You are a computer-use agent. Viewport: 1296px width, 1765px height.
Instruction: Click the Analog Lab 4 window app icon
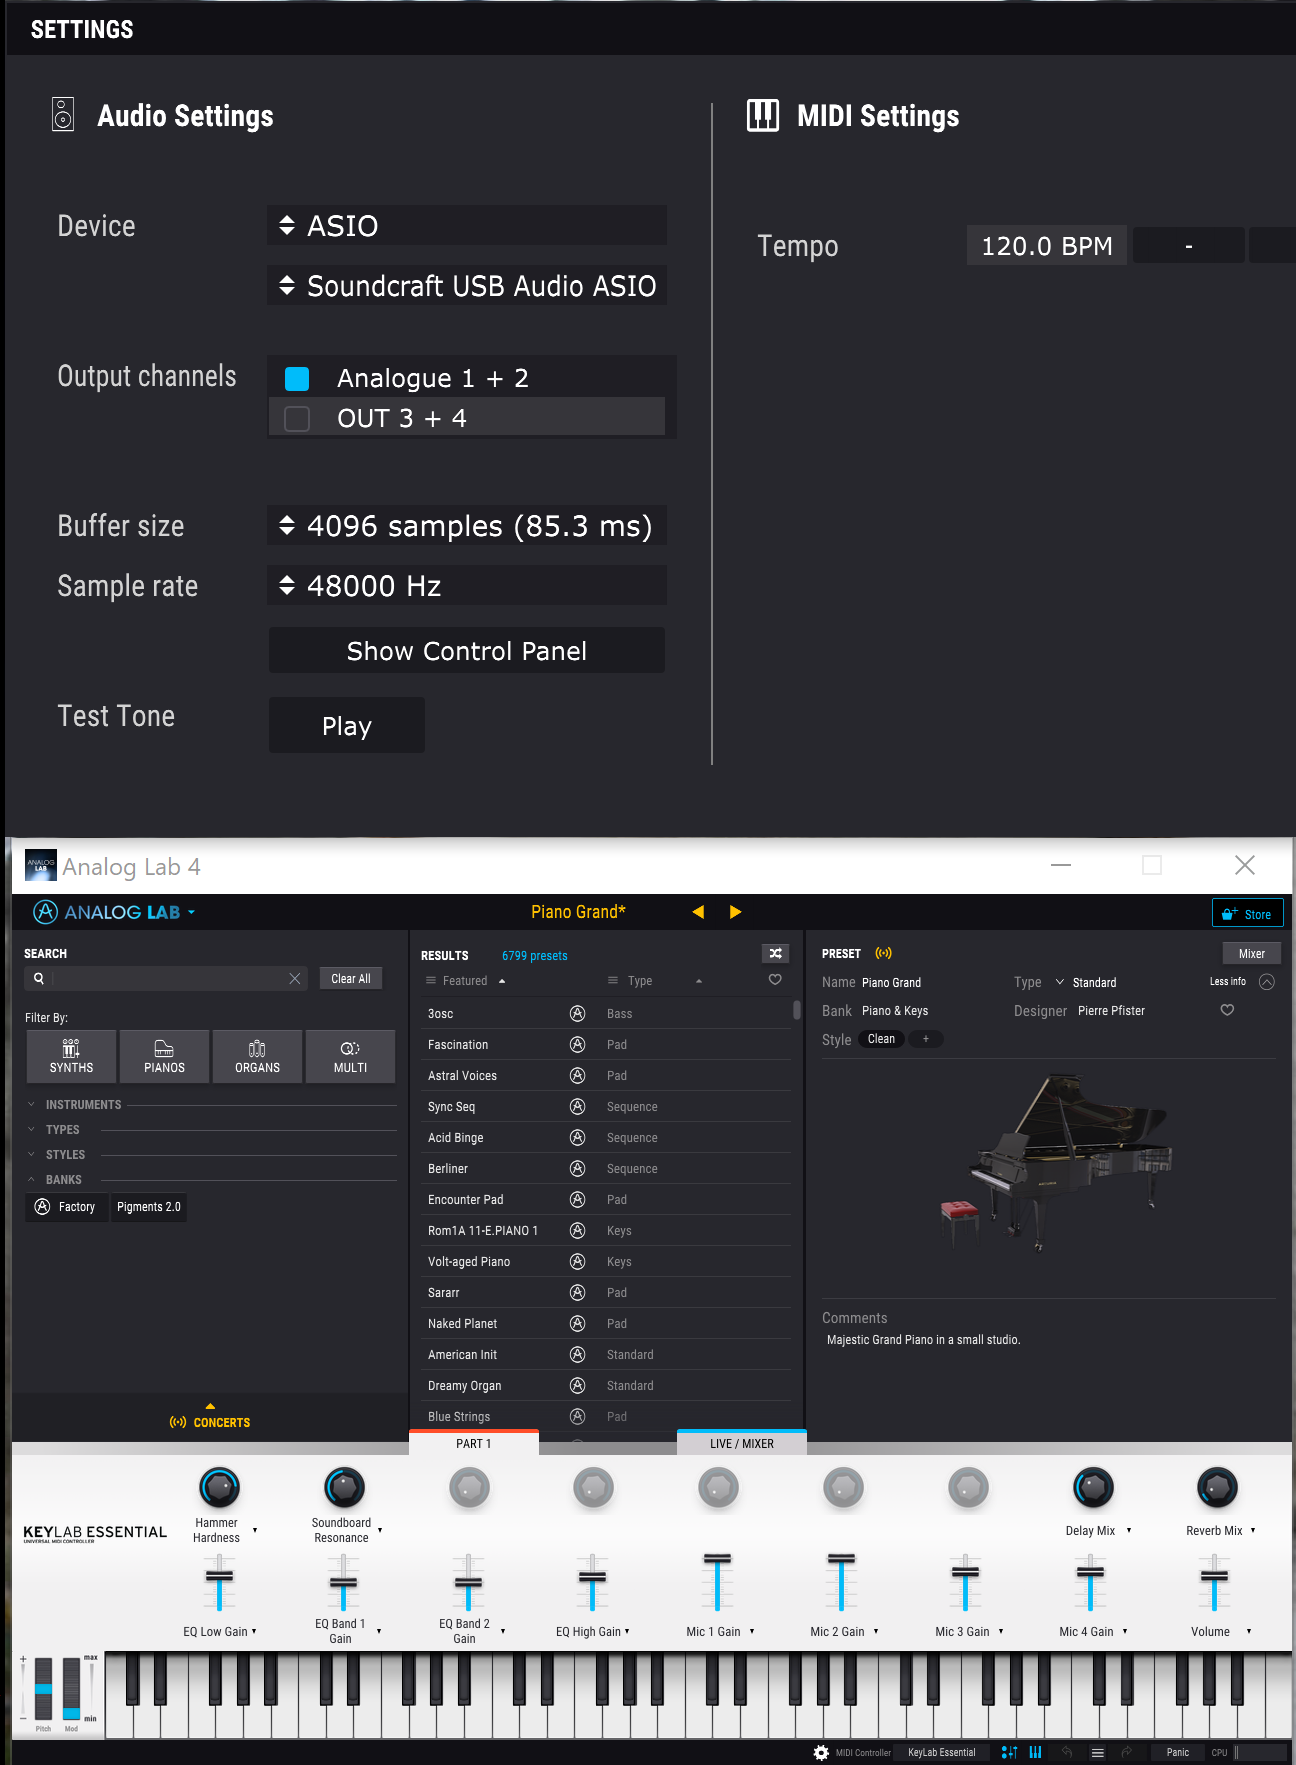tap(41, 865)
